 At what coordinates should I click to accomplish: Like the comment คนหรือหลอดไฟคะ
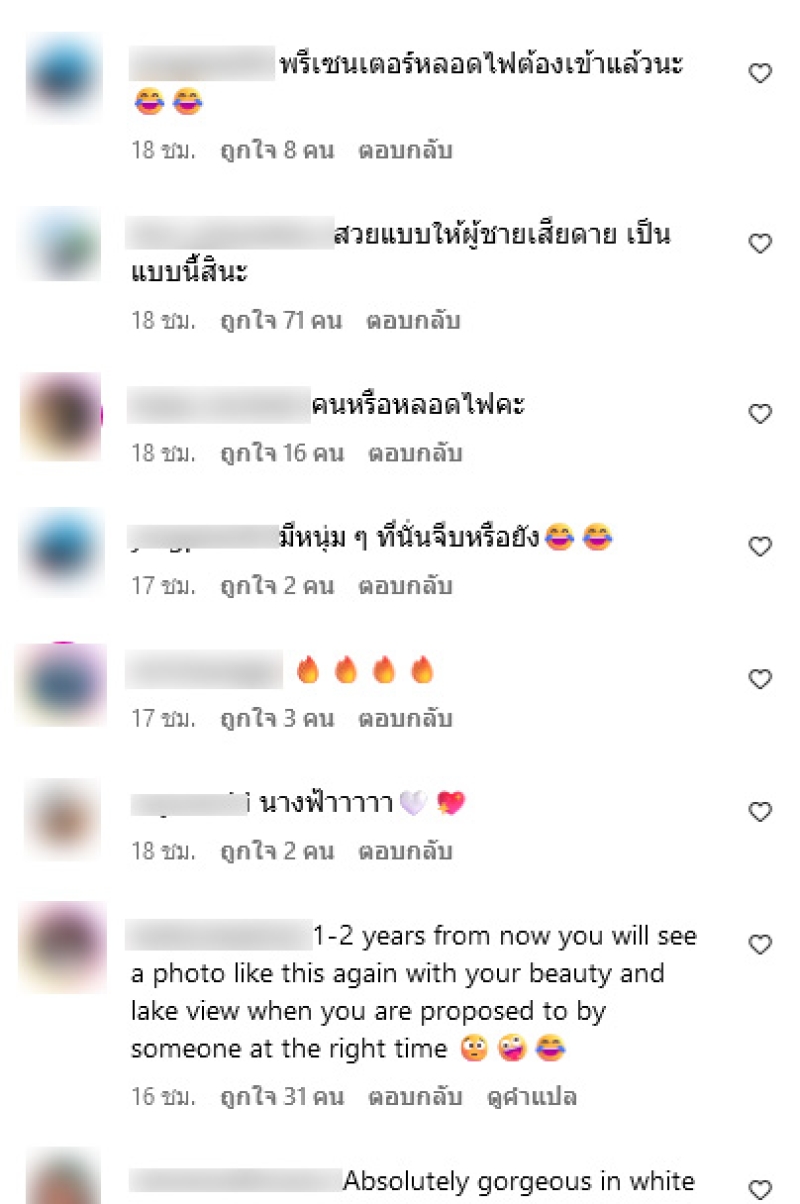tap(761, 414)
